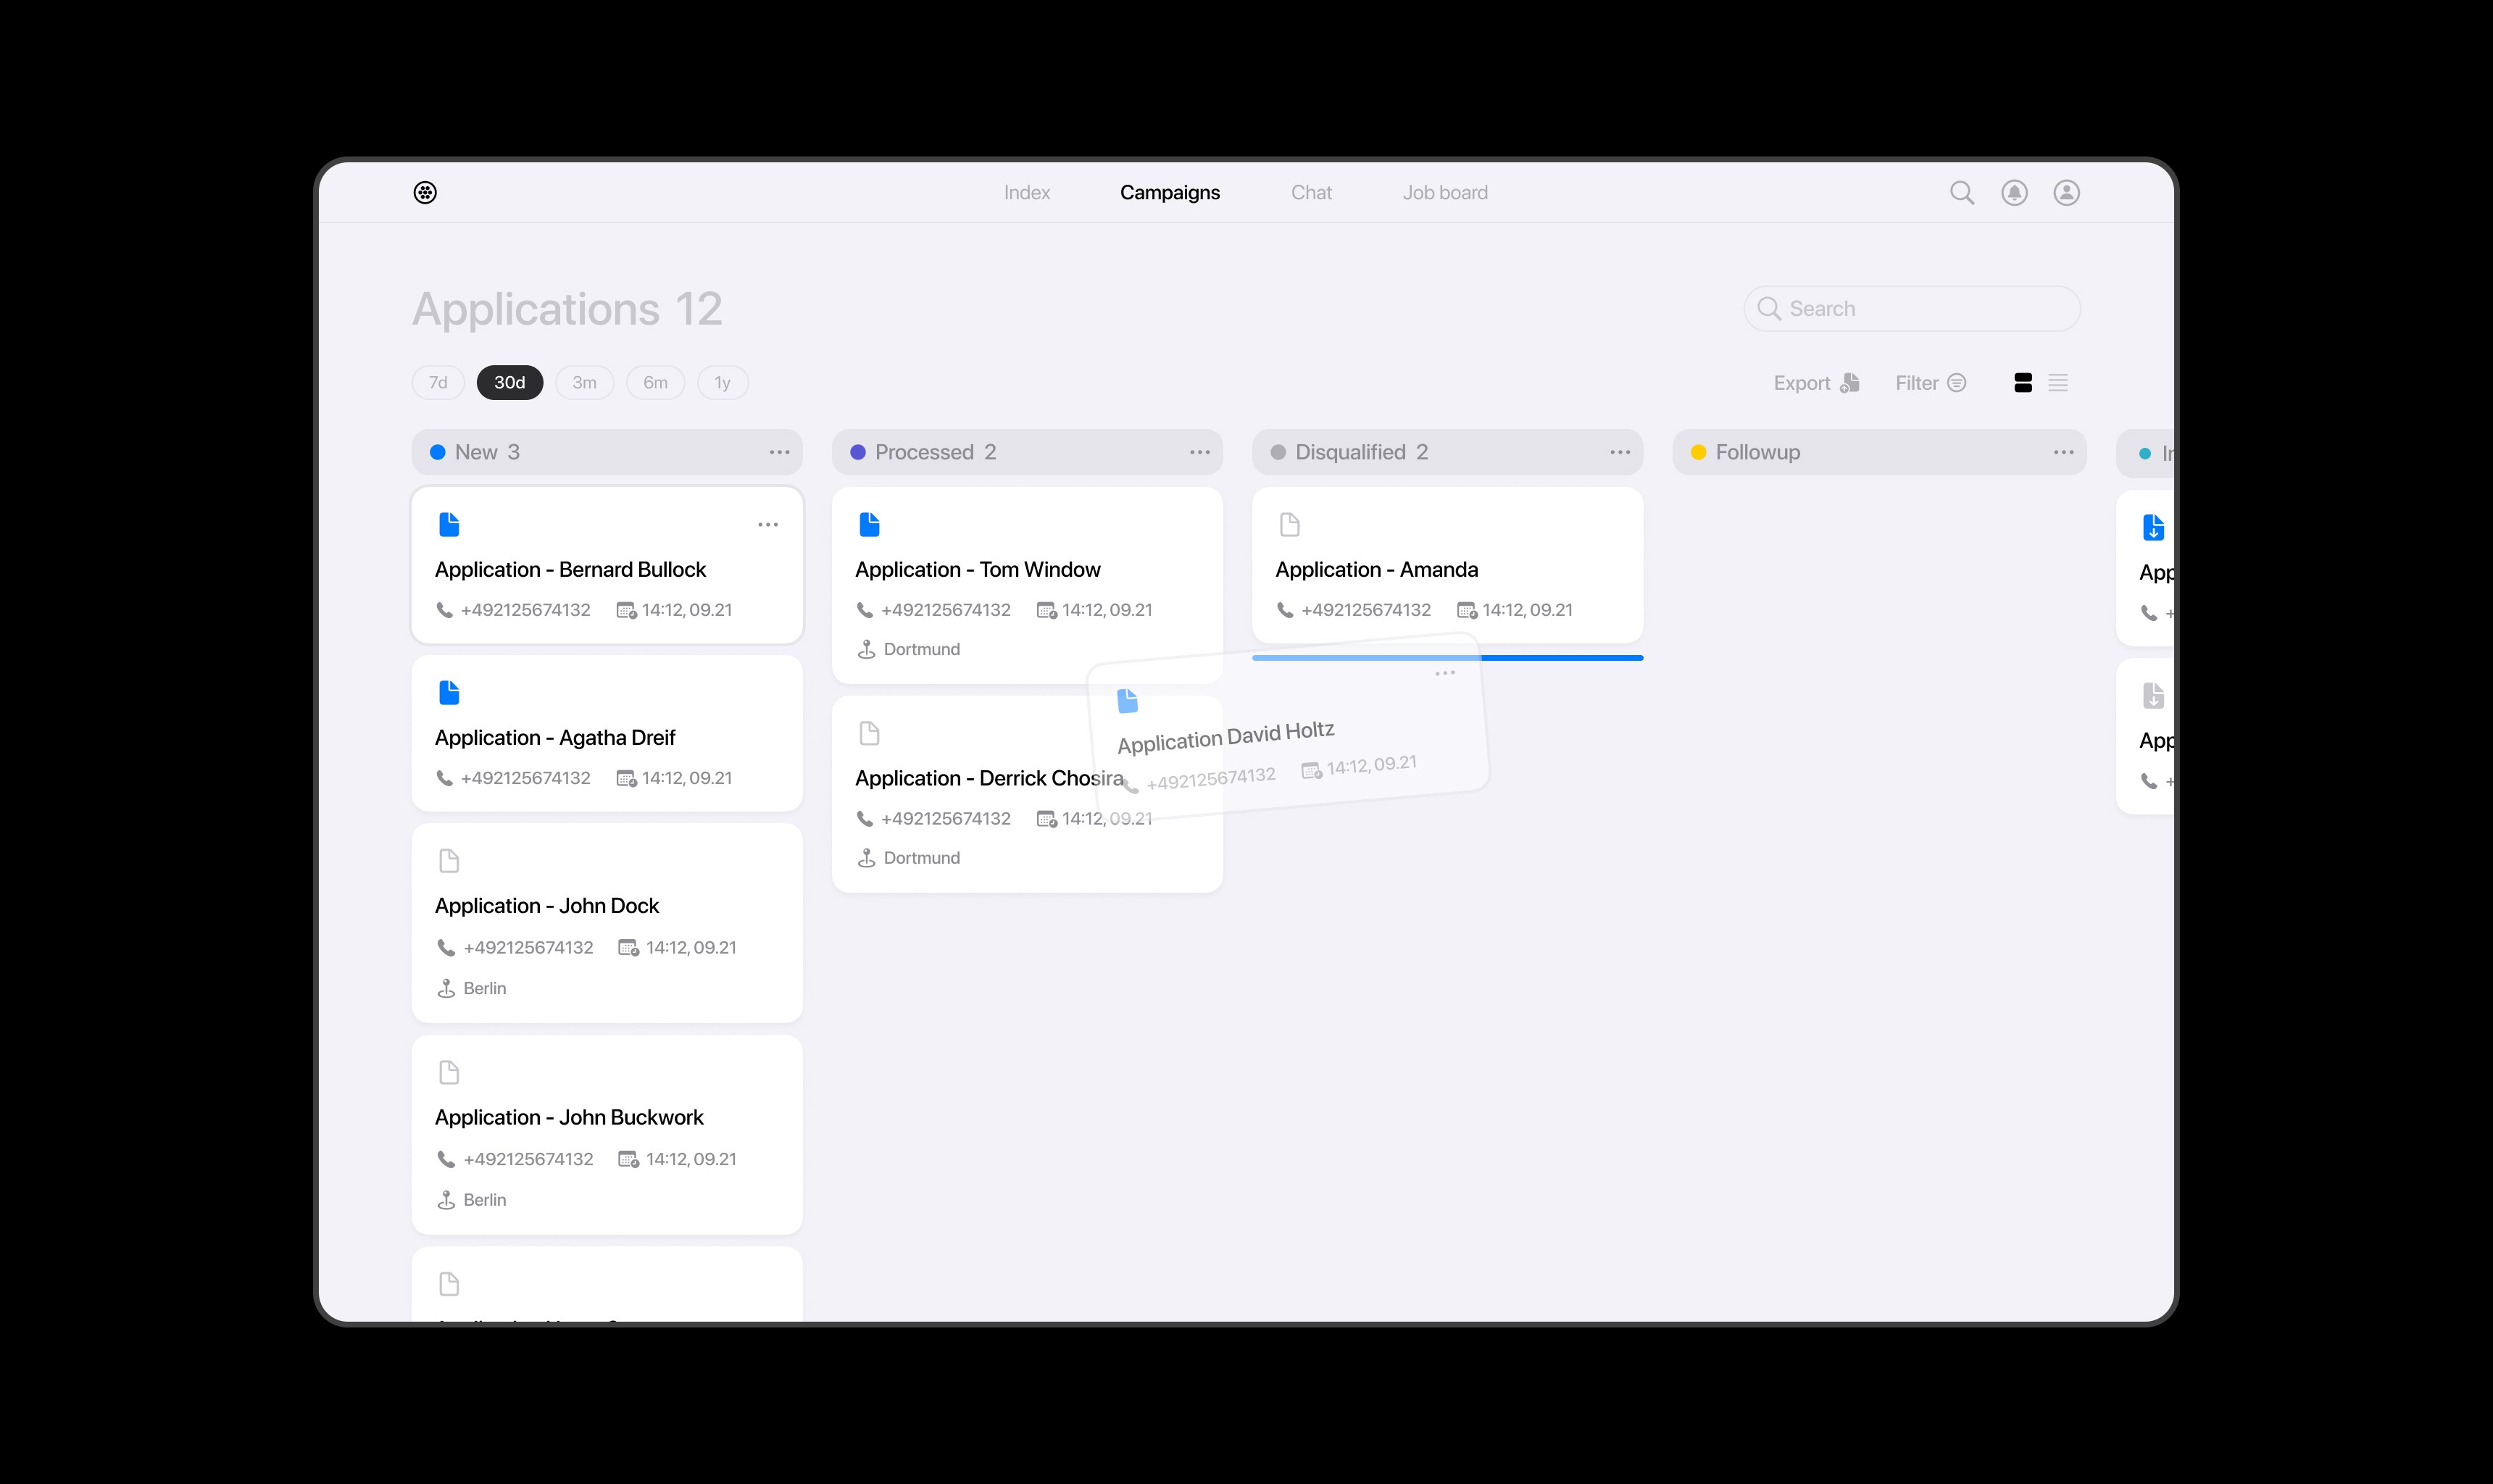Click the Amanda application document icon

[x=1289, y=524]
